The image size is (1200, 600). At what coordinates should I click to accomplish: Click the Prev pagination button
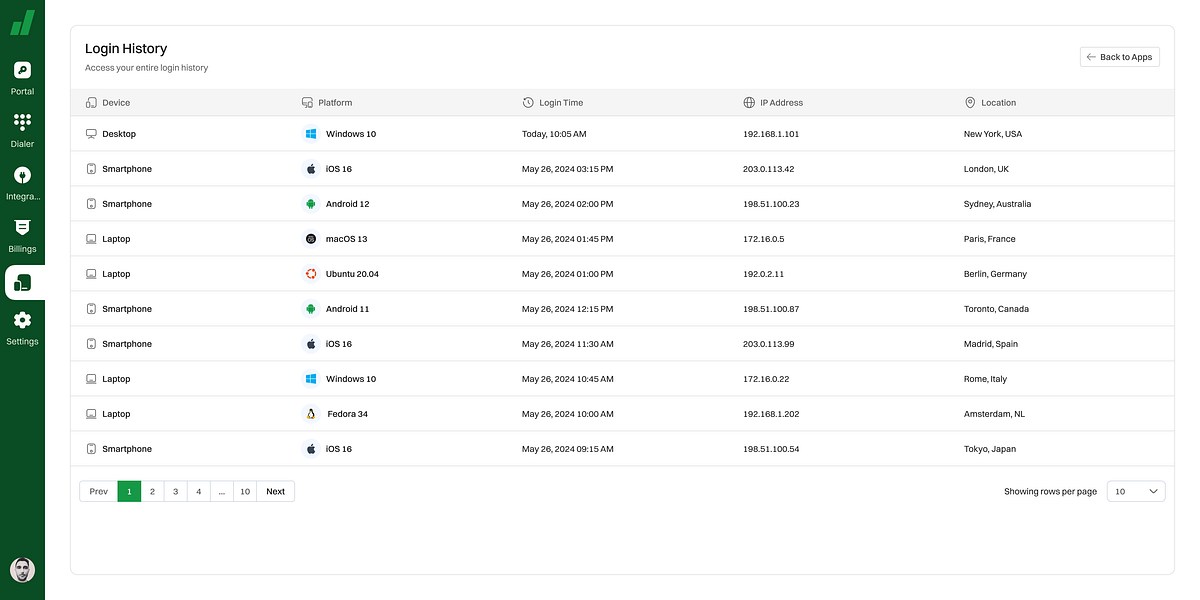[x=98, y=491]
